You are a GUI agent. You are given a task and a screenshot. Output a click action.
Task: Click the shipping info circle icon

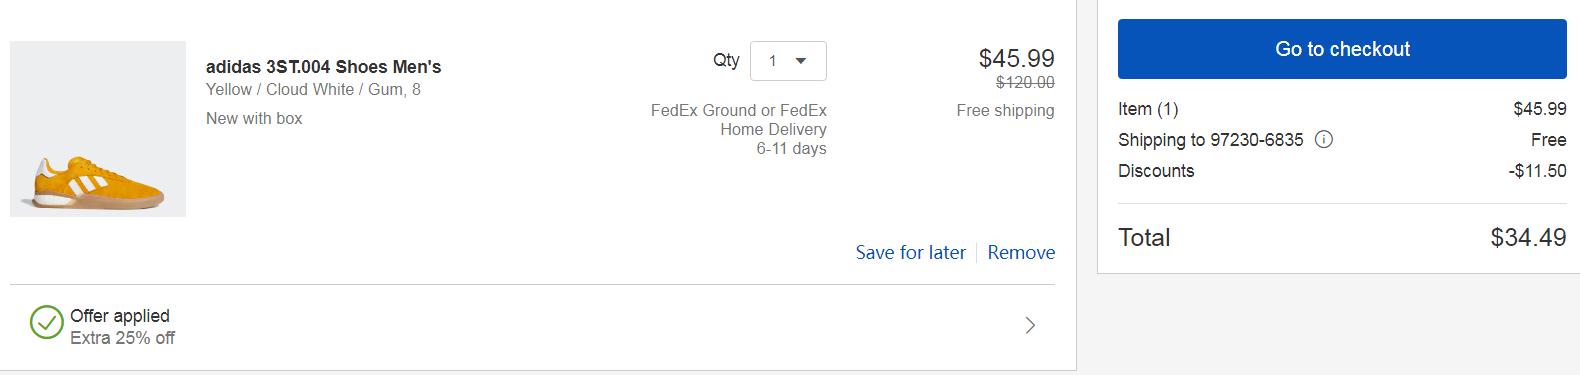[1323, 140]
